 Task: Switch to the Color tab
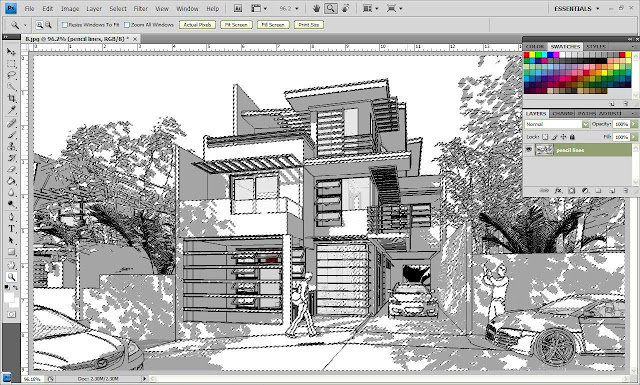[535, 47]
